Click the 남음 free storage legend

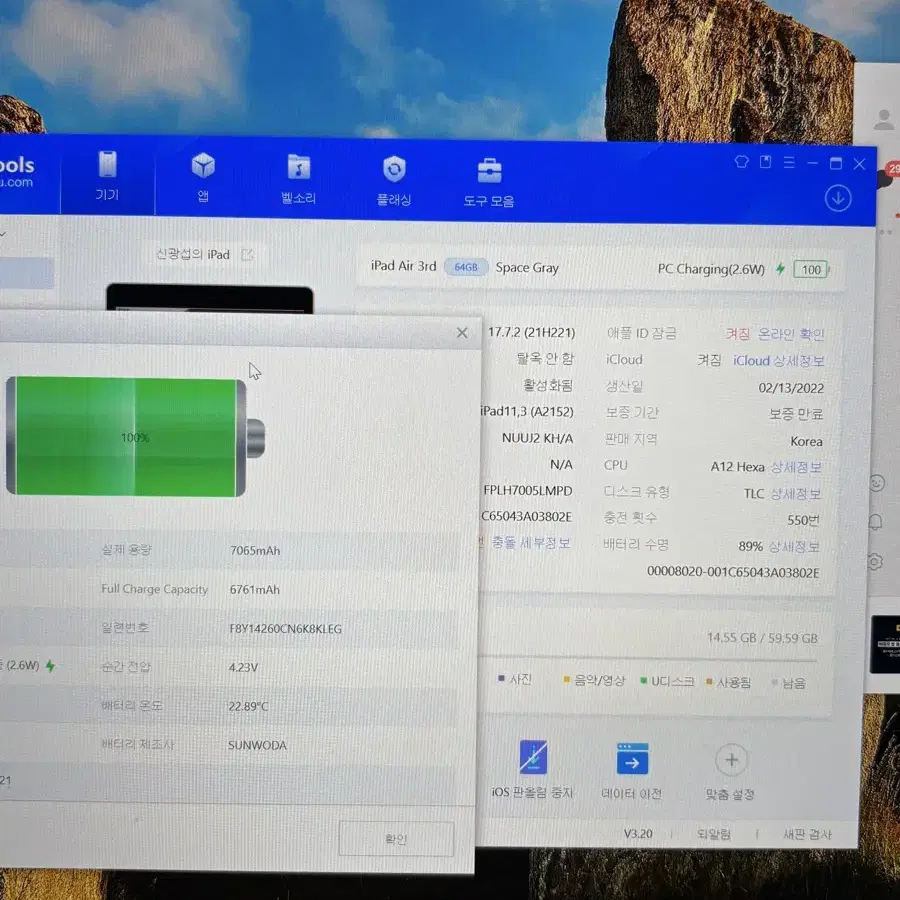point(789,683)
